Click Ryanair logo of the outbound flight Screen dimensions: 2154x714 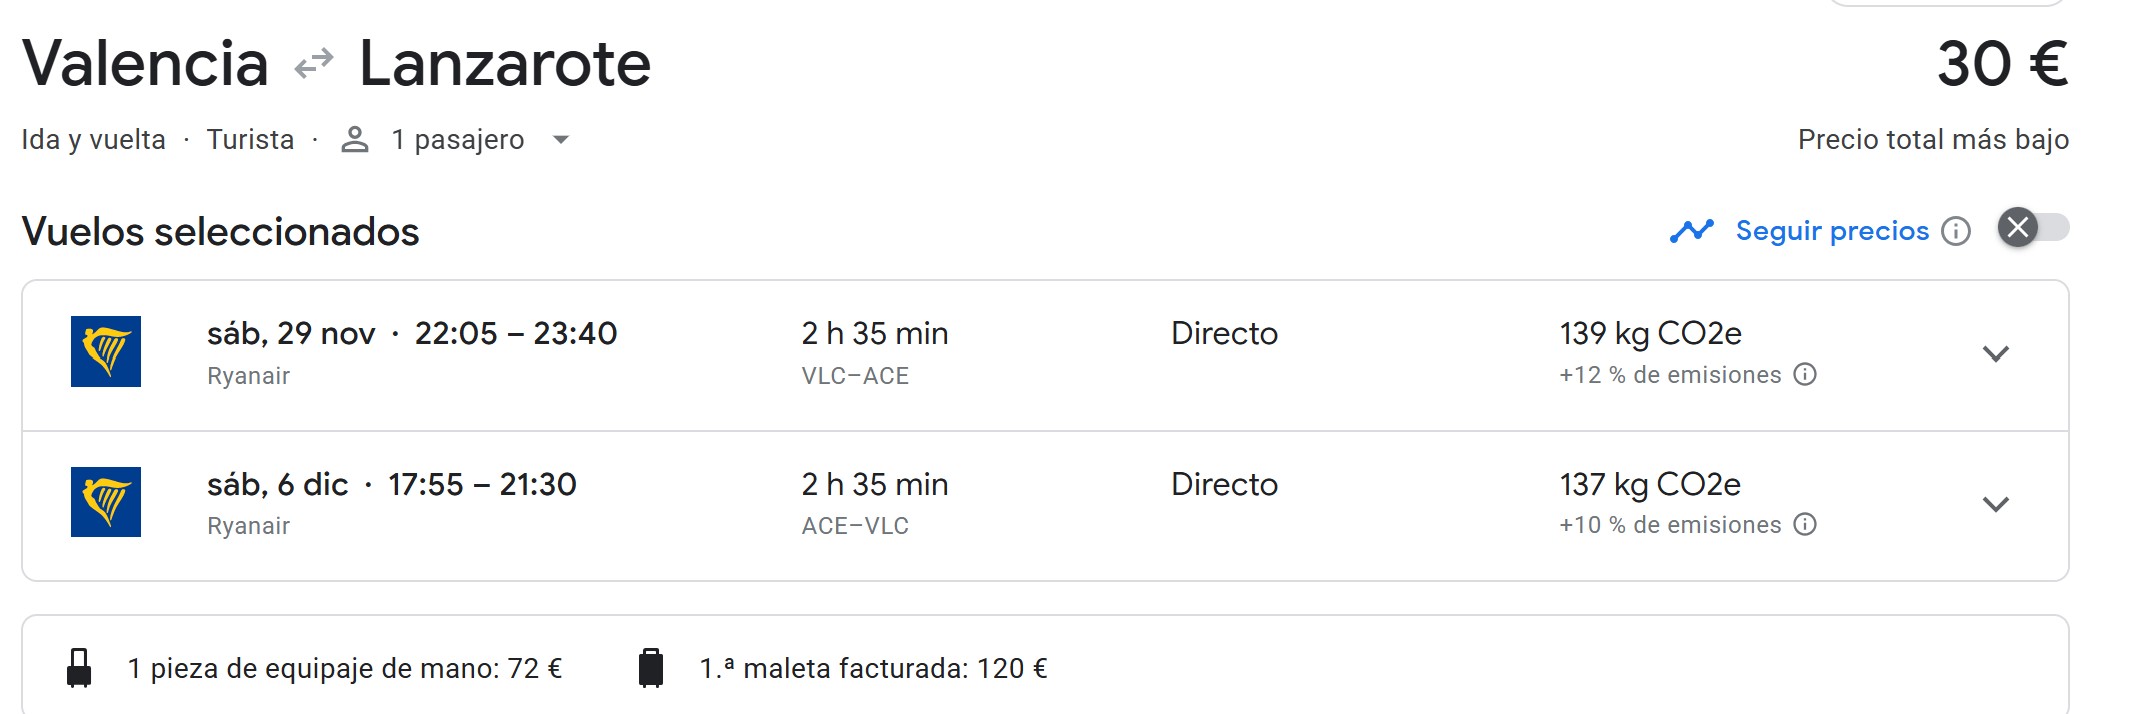point(106,351)
